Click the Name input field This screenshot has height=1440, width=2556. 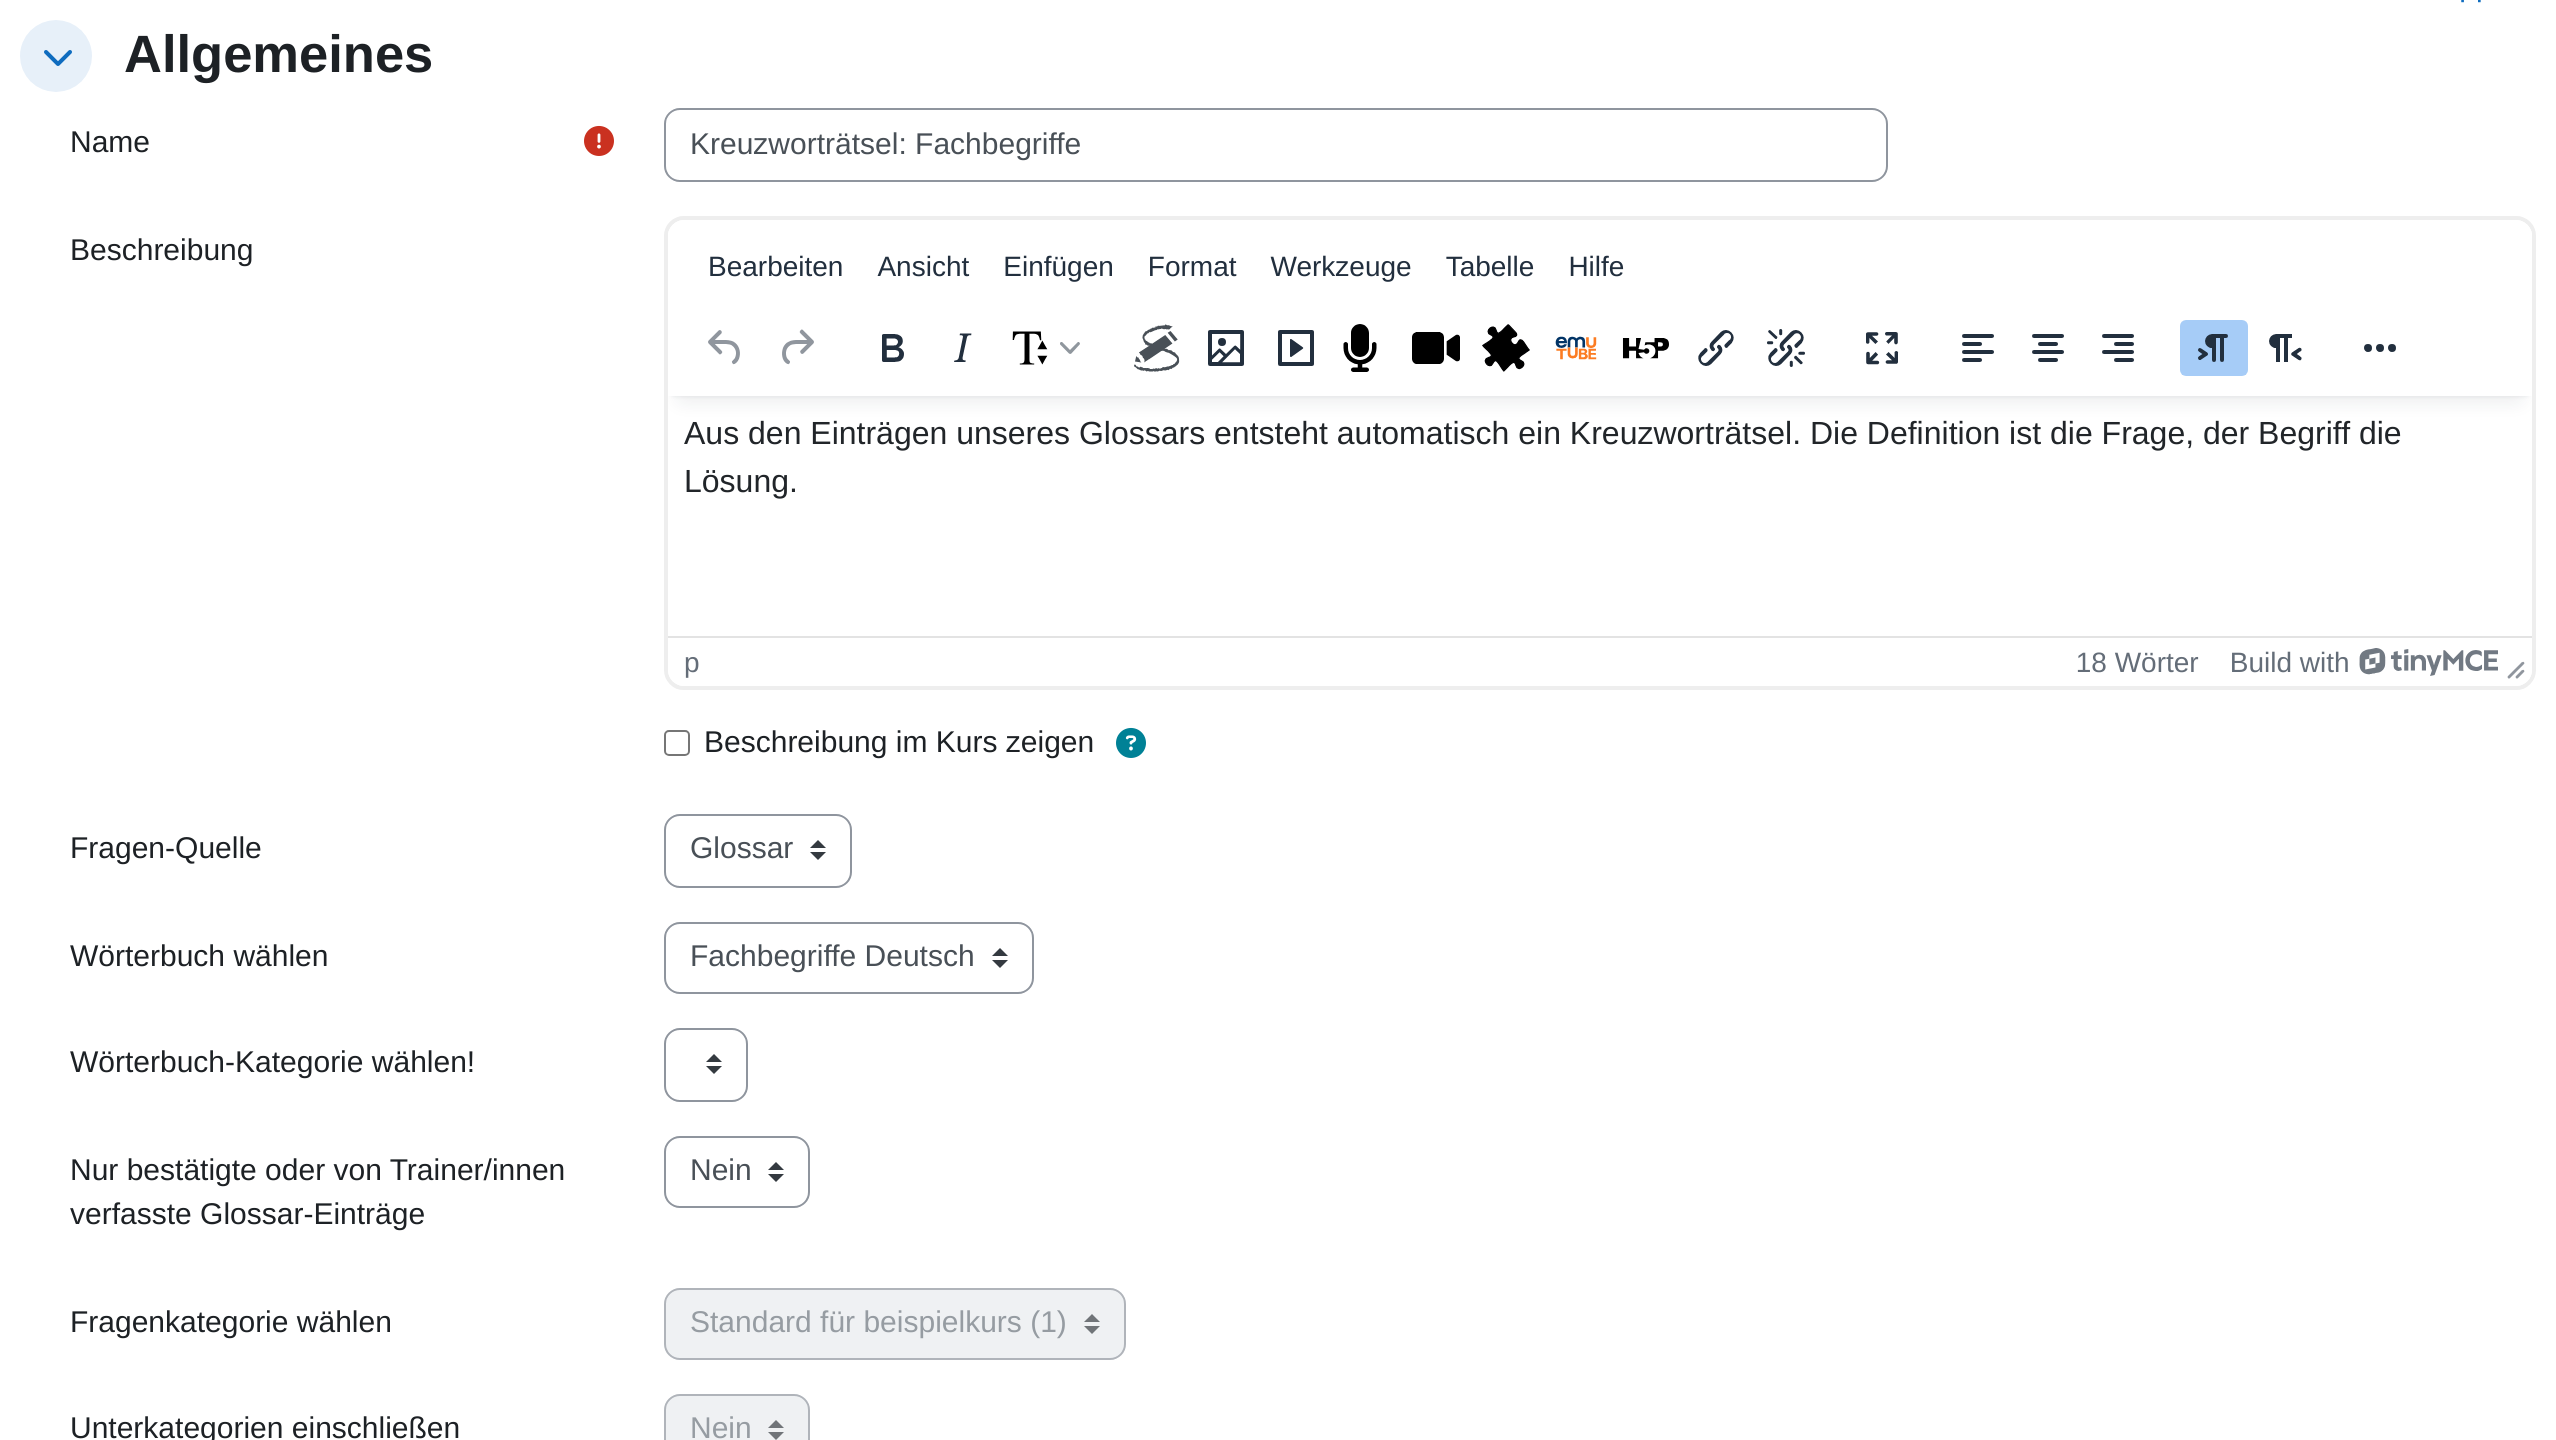1275,145
